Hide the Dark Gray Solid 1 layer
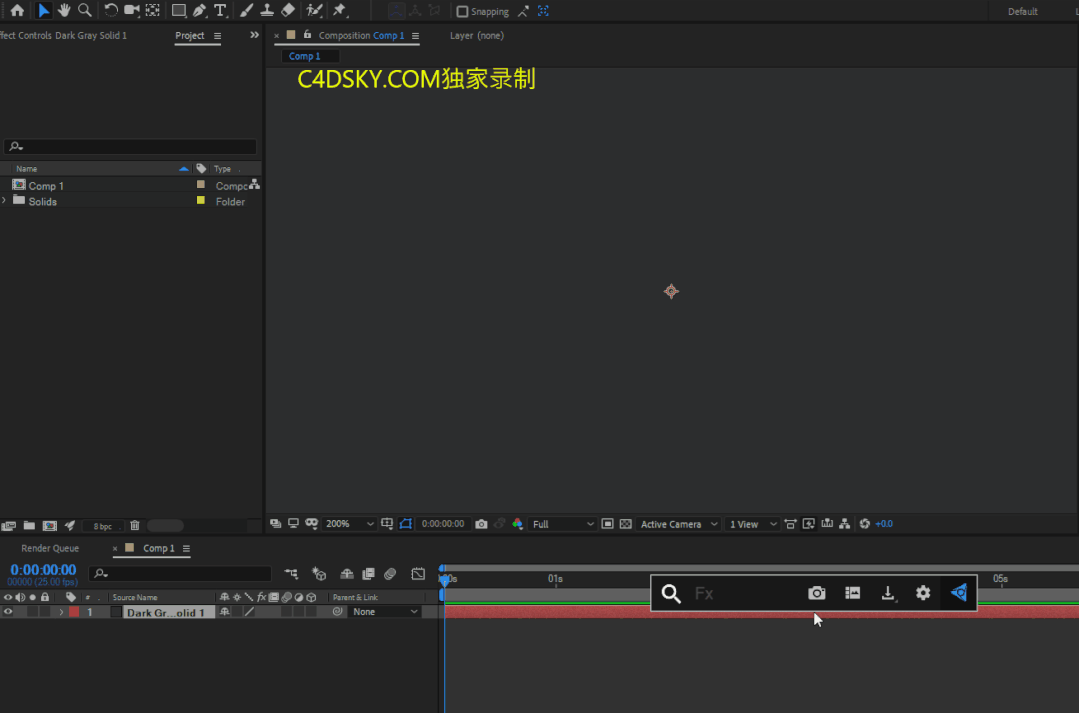 pos(8,612)
